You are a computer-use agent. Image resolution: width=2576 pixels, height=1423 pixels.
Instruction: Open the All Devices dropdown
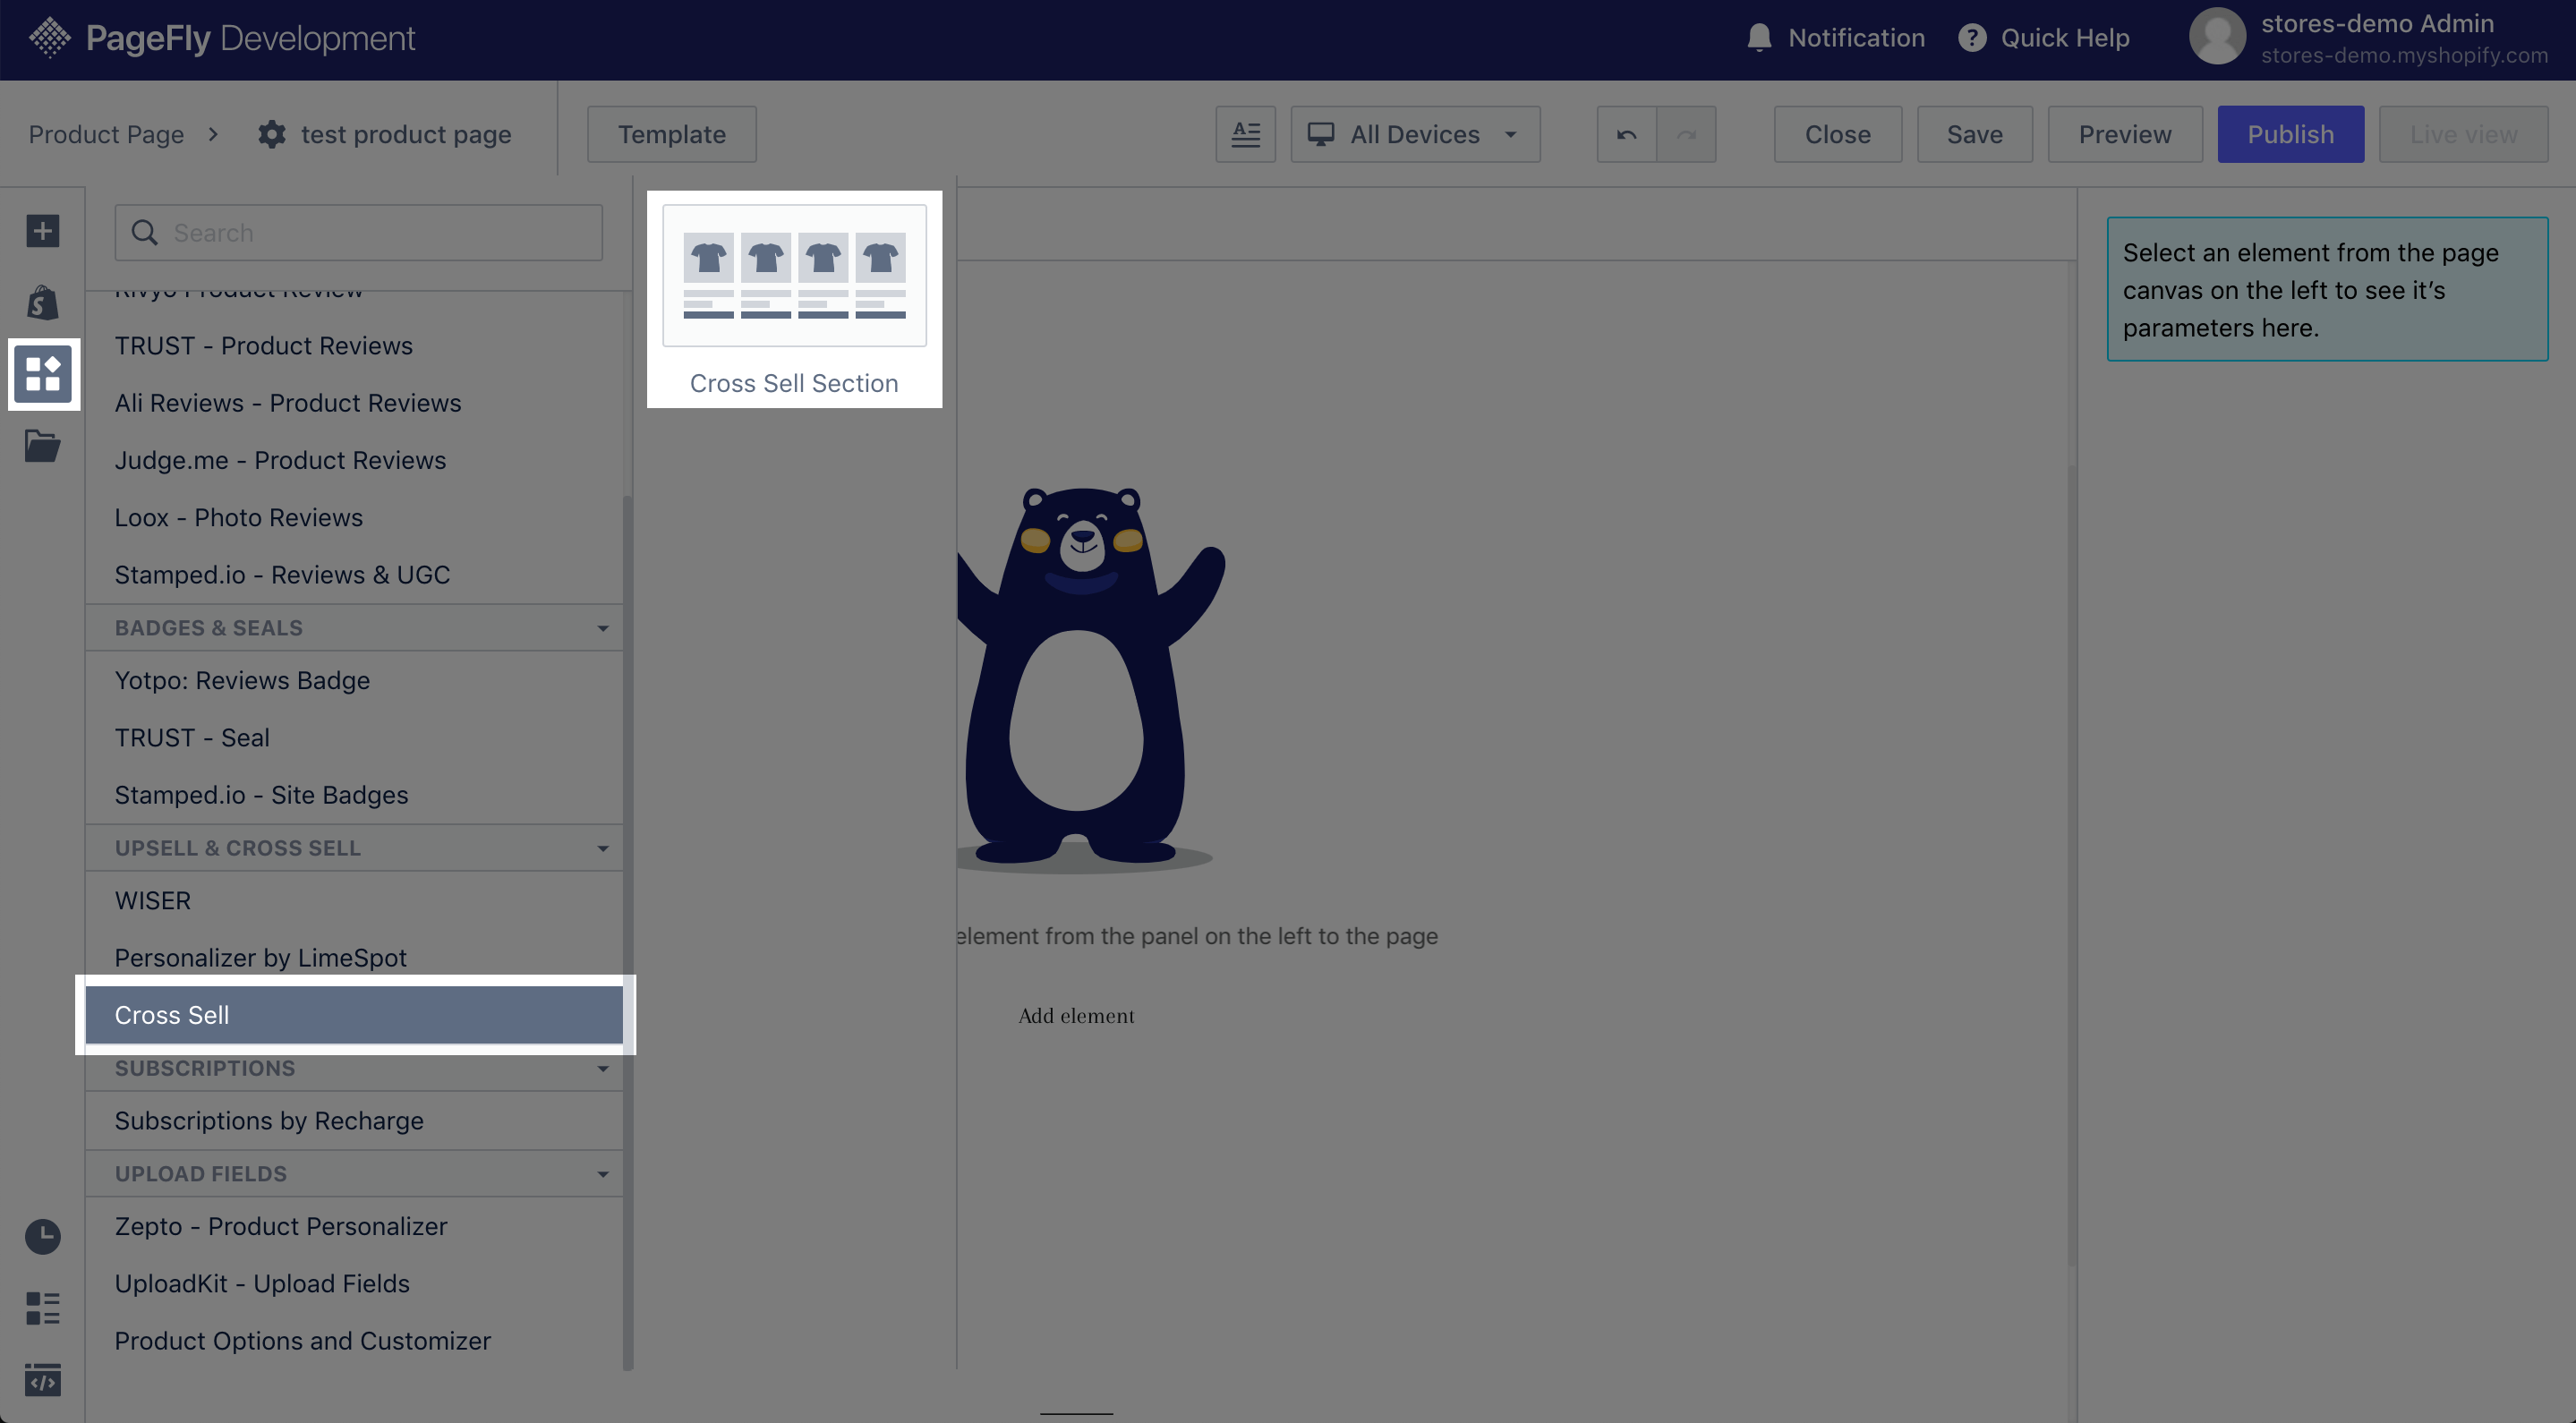coord(1415,134)
